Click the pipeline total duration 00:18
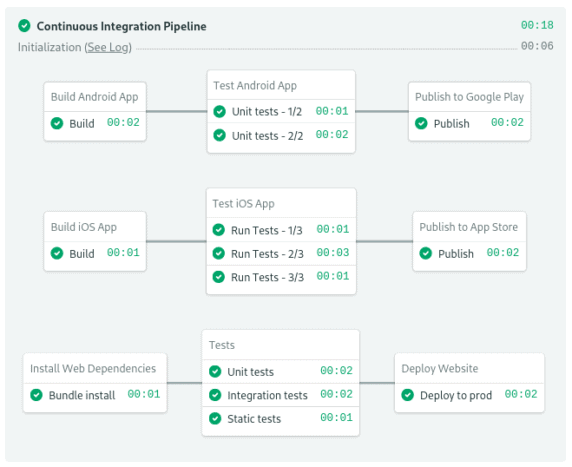The height and width of the screenshot is (467, 572). click(537, 25)
